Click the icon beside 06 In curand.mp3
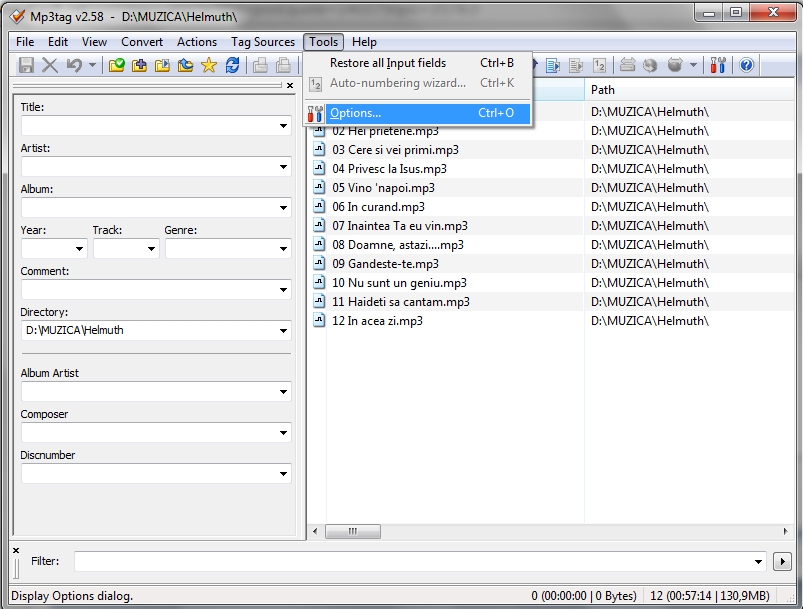This screenshot has width=803, height=609. click(319, 206)
